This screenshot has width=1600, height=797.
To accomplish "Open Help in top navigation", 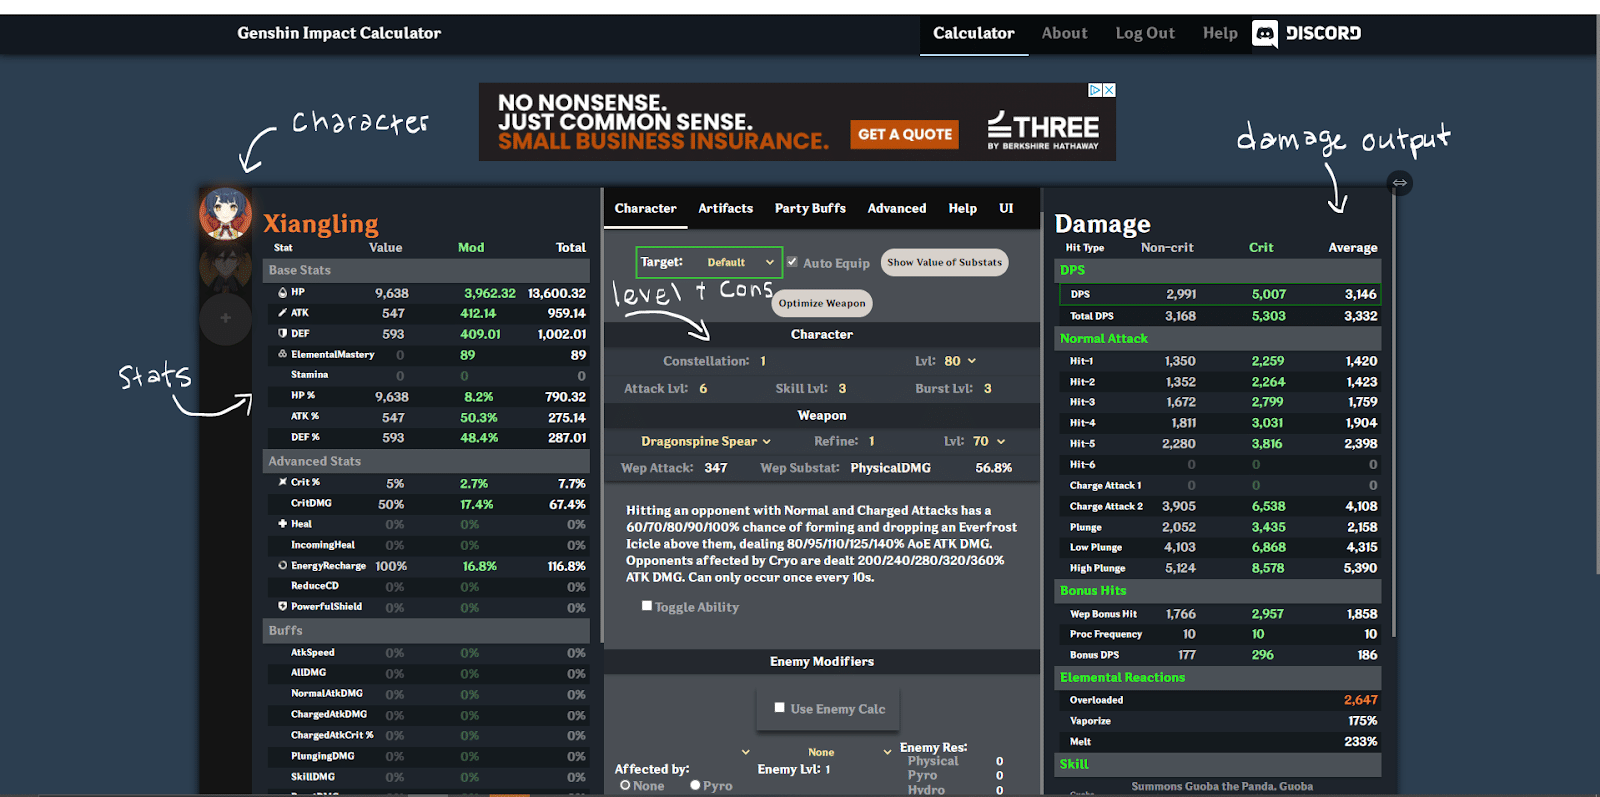I will pyautogui.click(x=1220, y=34).
